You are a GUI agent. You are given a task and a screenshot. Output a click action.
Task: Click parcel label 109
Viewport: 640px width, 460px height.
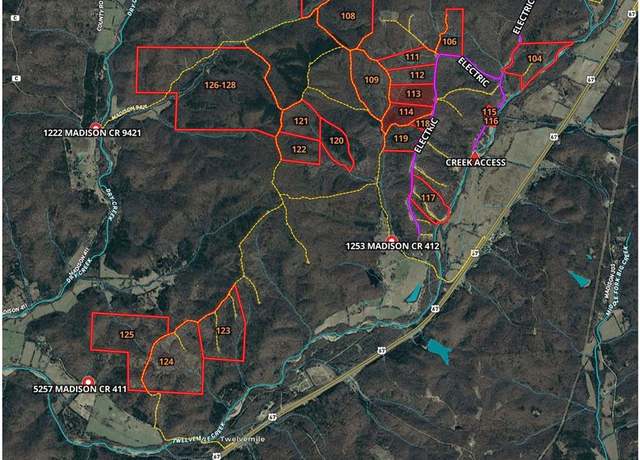(371, 80)
